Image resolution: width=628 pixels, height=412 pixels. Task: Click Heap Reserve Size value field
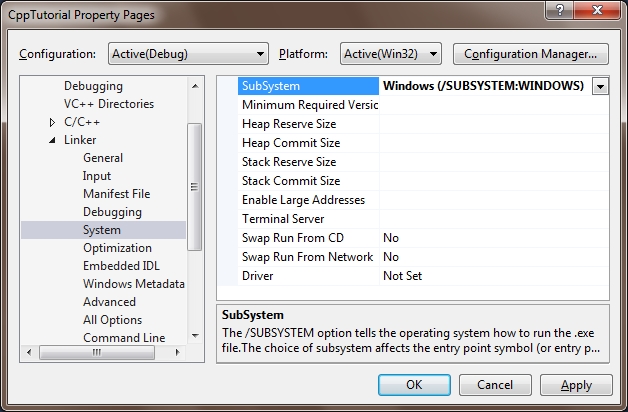click(x=493, y=124)
